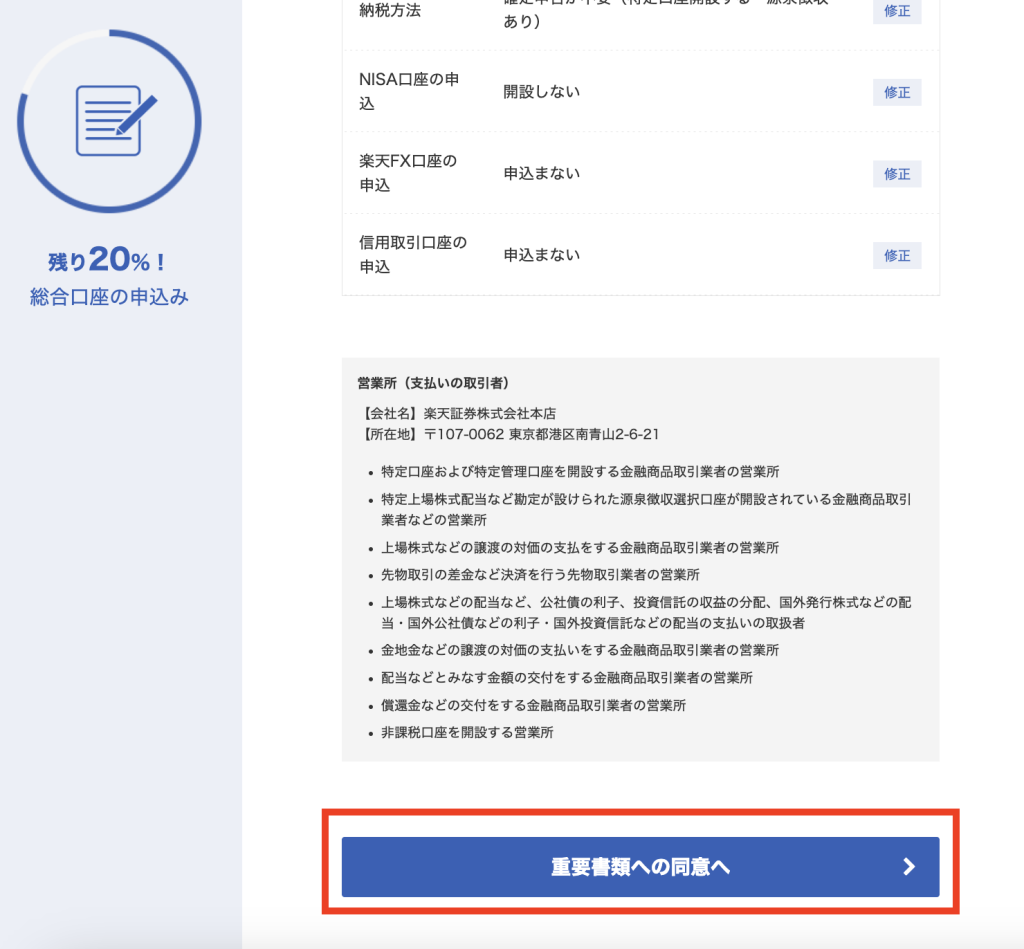Click the 修正 button for 納税方法

(x=896, y=11)
